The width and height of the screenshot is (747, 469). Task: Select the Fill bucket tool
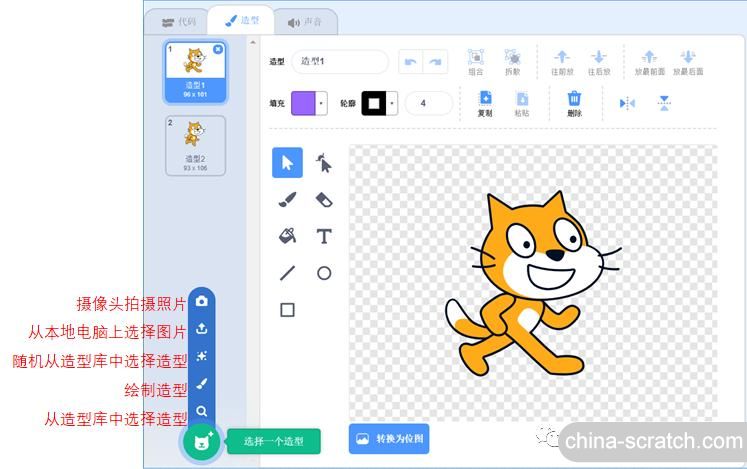click(x=287, y=236)
